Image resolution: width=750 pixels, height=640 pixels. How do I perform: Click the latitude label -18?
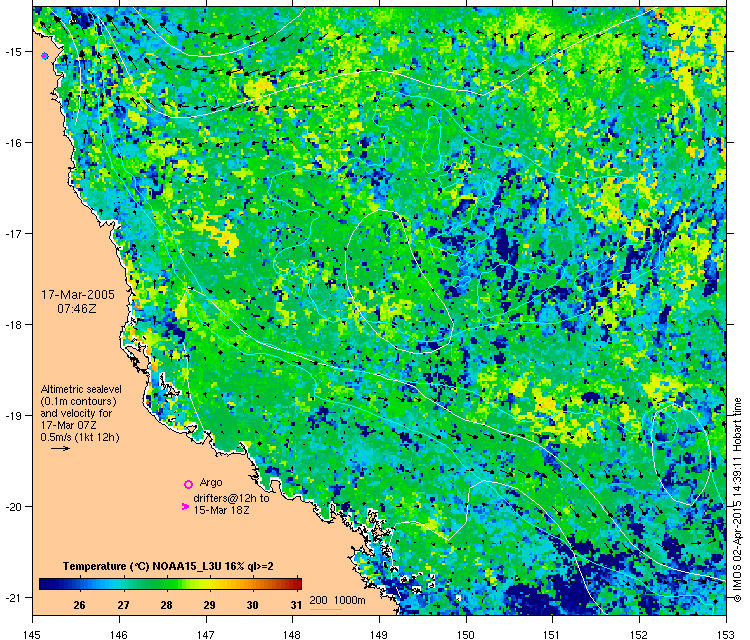(12, 324)
